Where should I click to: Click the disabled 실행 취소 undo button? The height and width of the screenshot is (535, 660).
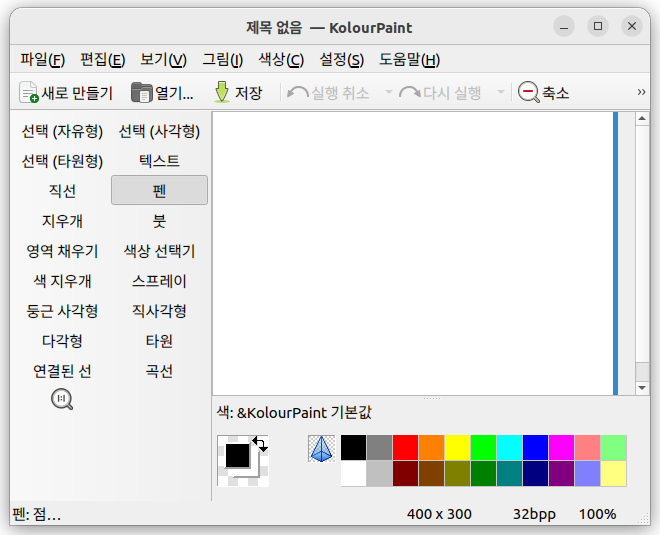pos(328,93)
